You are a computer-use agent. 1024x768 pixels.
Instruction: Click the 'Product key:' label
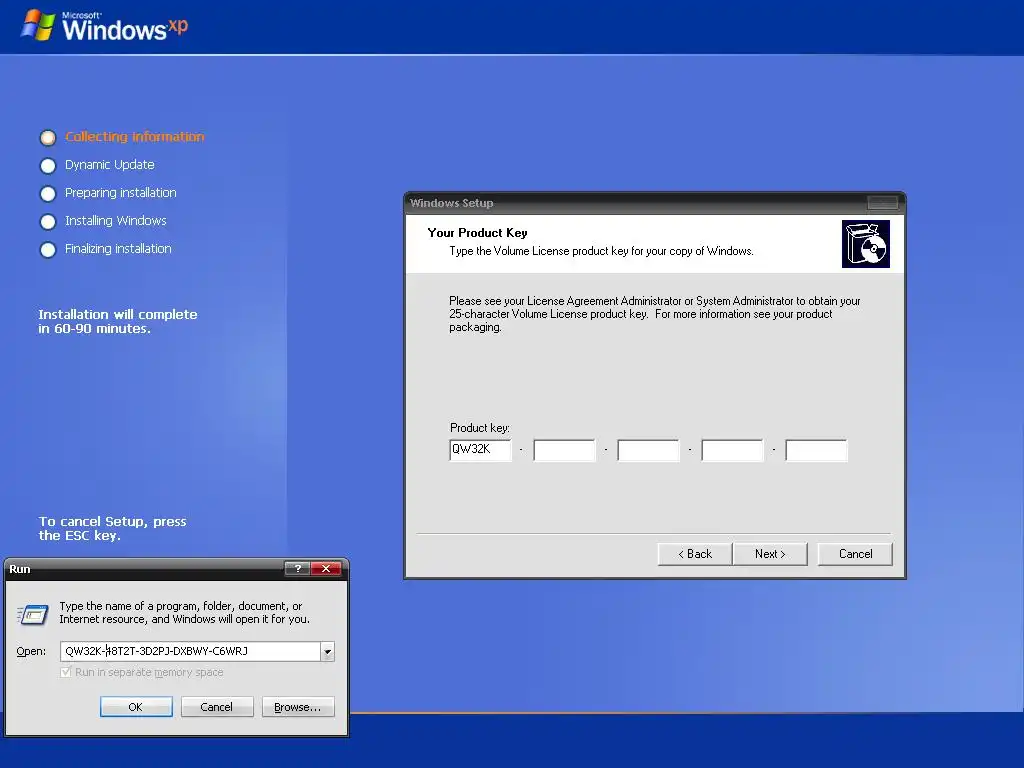[x=479, y=428]
